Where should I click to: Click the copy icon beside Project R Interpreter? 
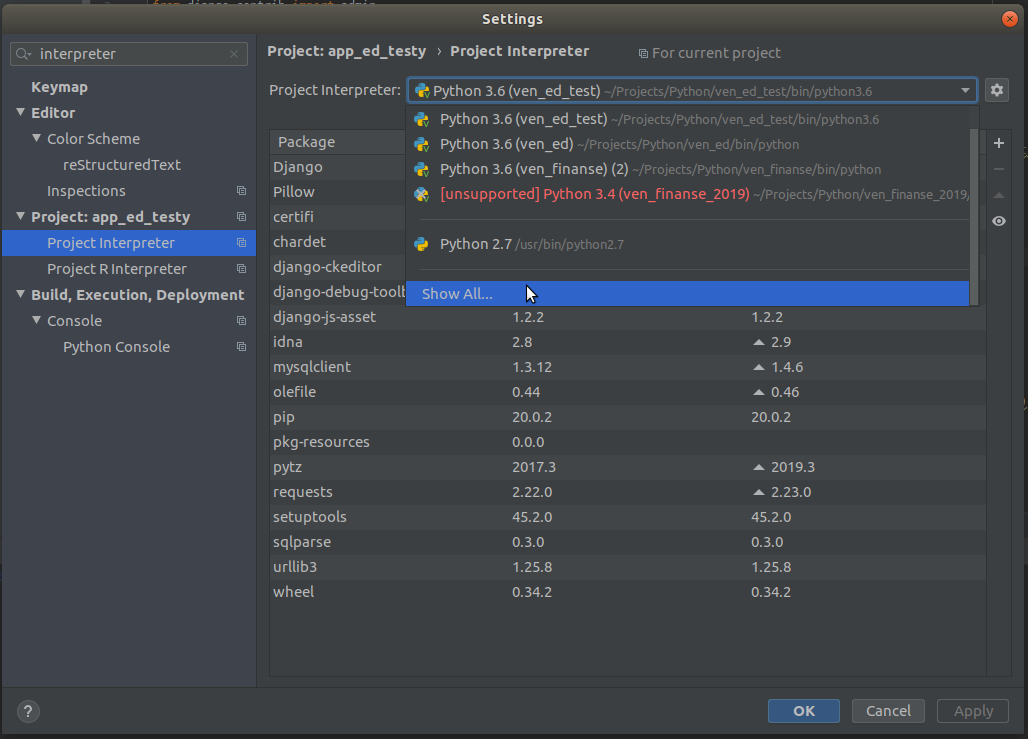click(241, 269)
